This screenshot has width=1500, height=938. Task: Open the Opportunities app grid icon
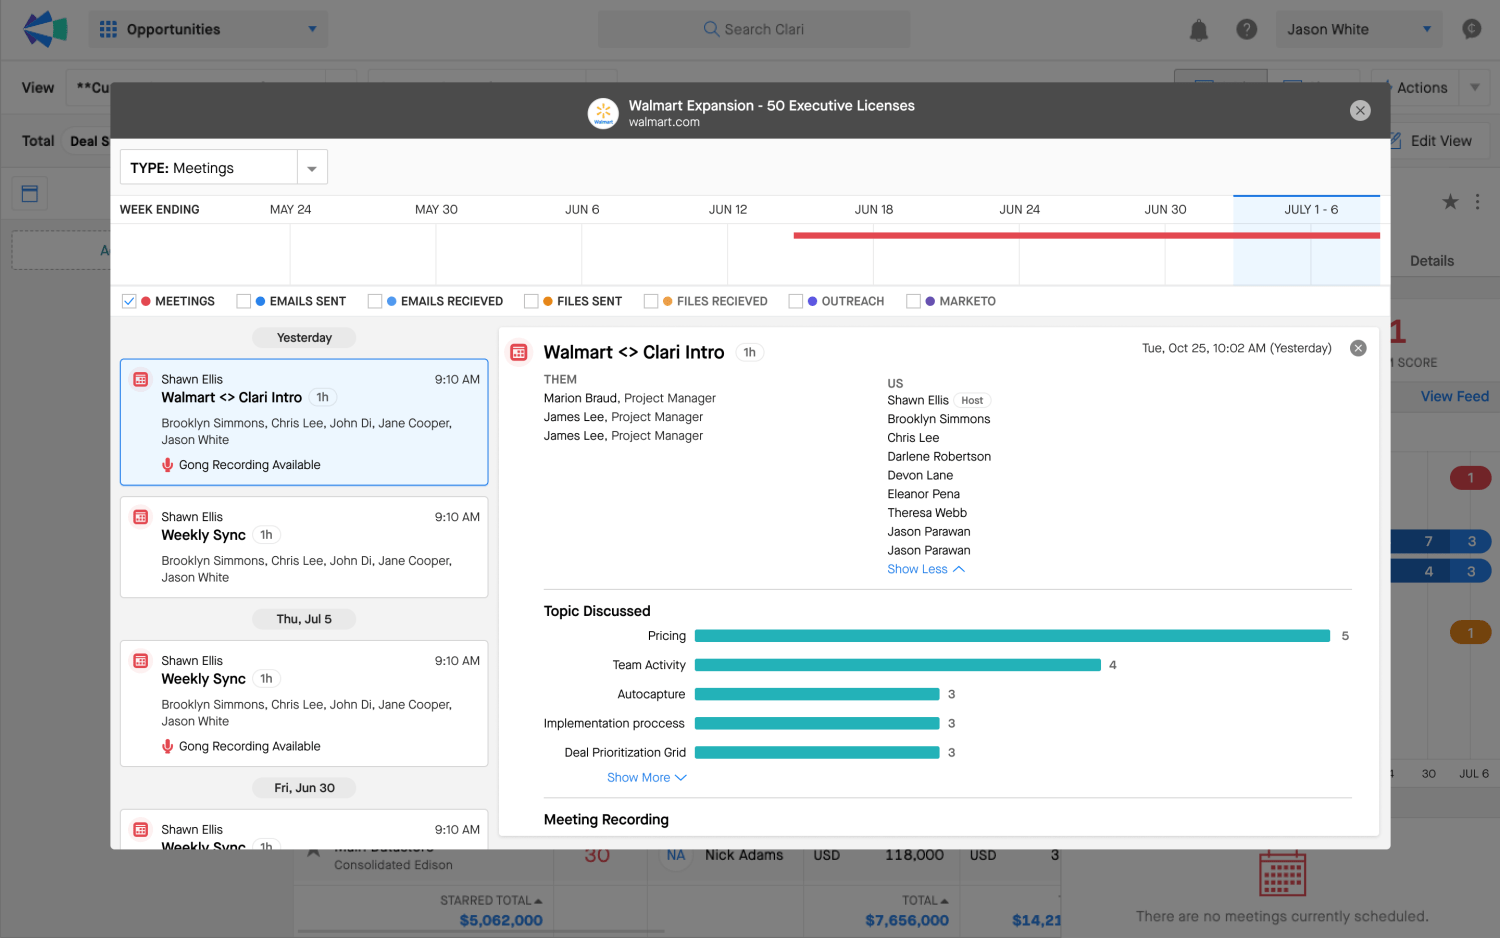tap(108, 29)
